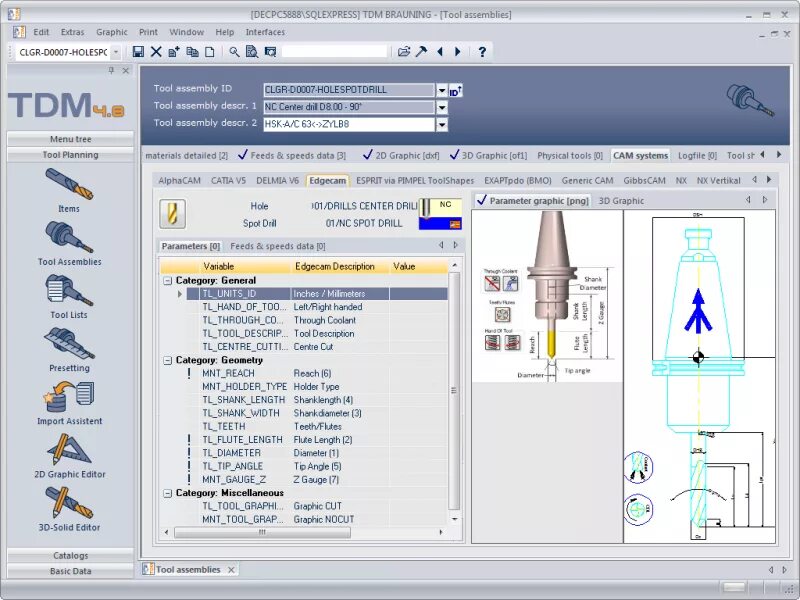Open the CLGR-D0007 toolbar combo dropdown
This screenshot has height=600, width=800.
pos(116,52)
